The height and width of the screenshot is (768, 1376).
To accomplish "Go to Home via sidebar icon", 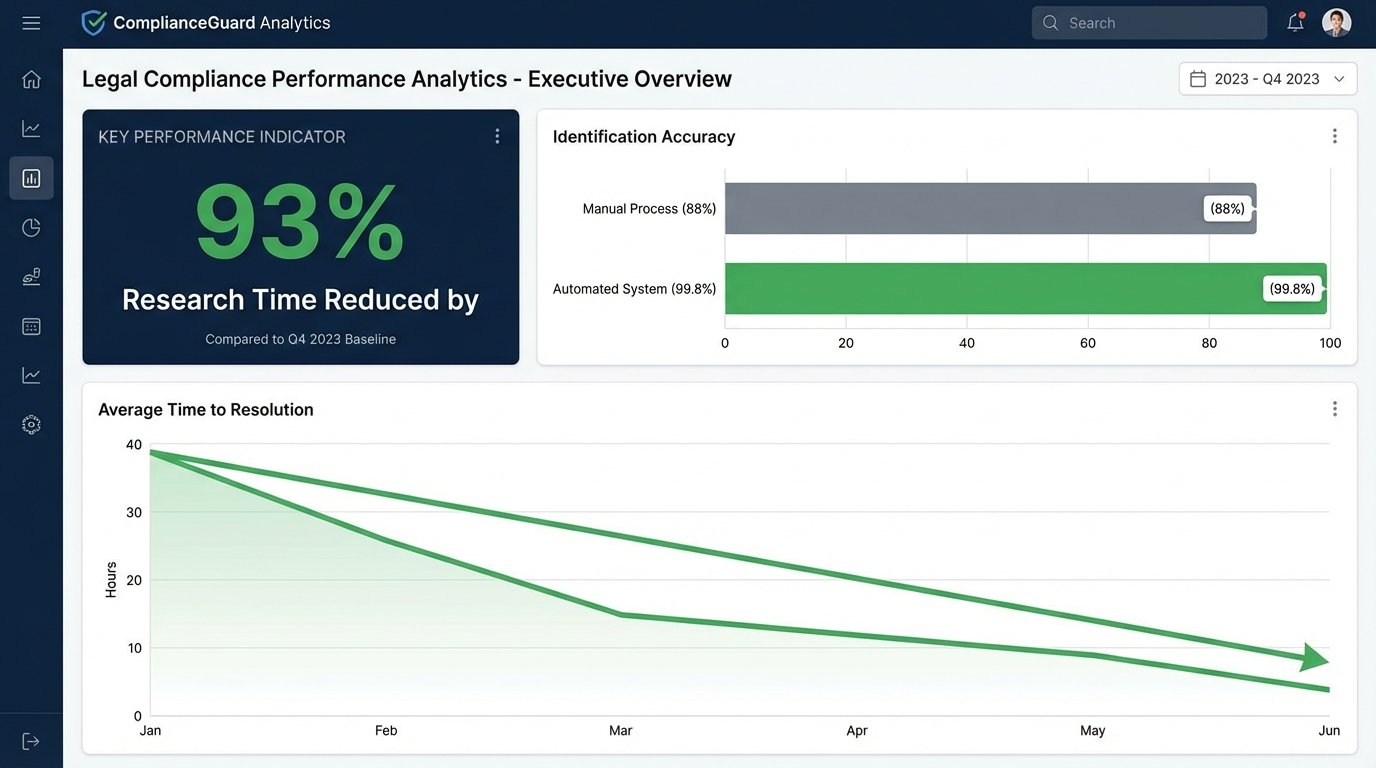I will pos(31,79).
